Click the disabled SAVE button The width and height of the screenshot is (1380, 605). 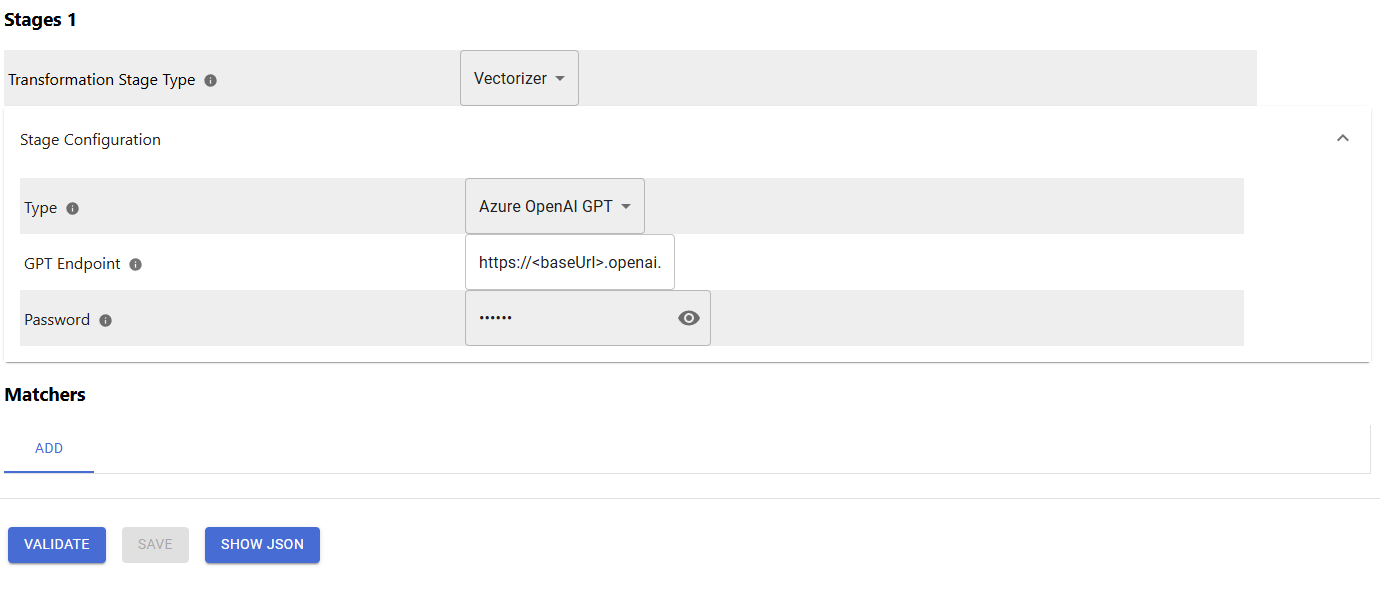(x=155, y=544)
